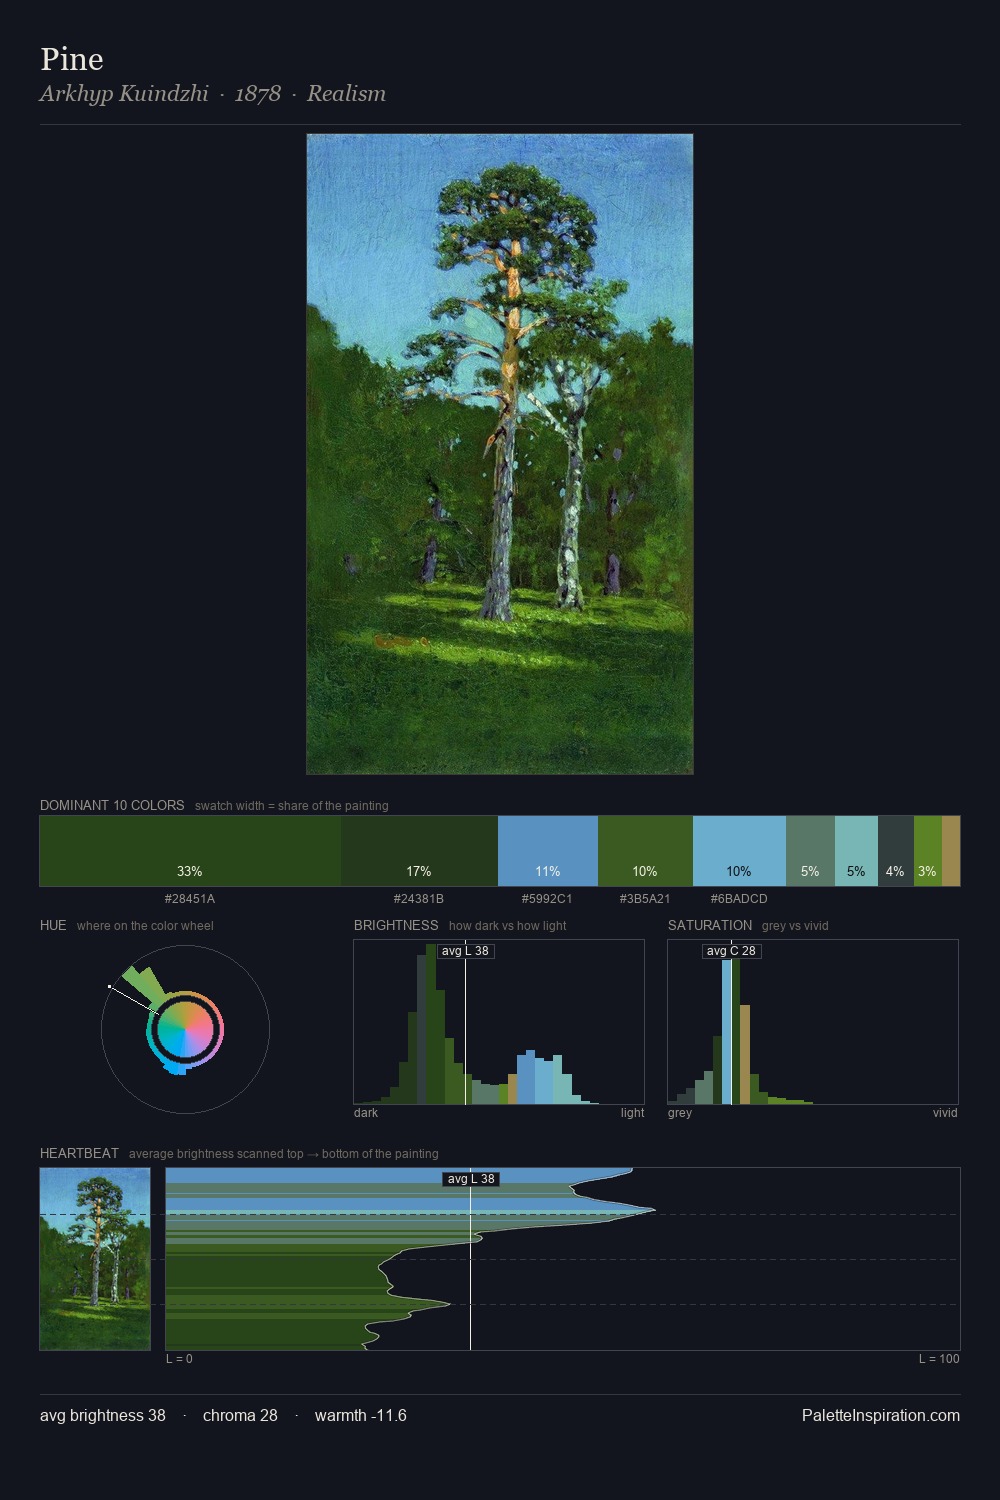Image resolution: width=1000 pixels, height=1500 pixels.
Task: Click the heartbeat avg L 38 label
Action: tap(471, 1179)
